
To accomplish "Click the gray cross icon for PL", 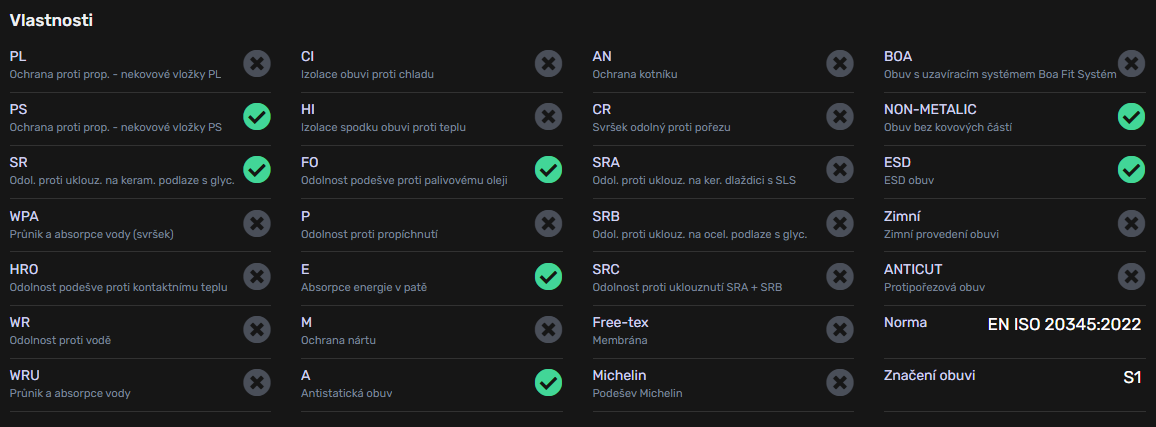I will 257,64.
